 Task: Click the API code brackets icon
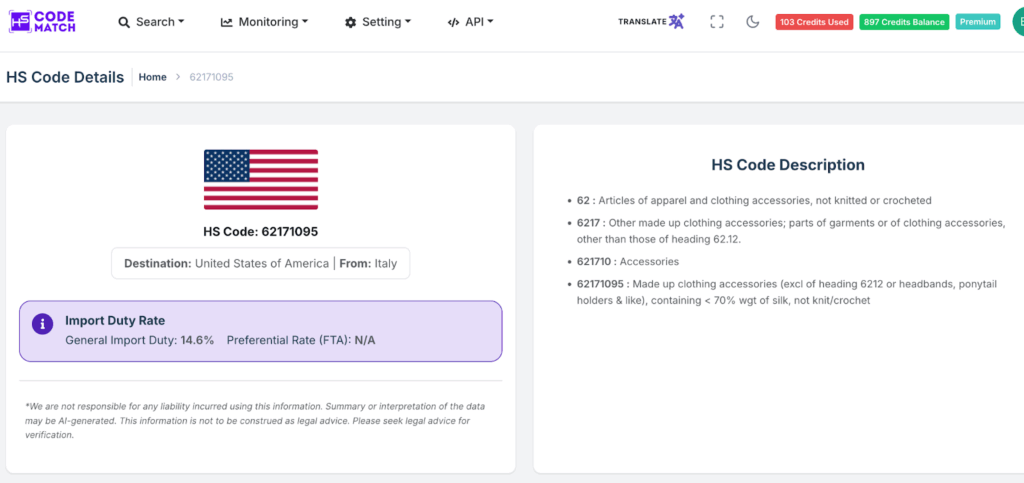tap(454, 22)
